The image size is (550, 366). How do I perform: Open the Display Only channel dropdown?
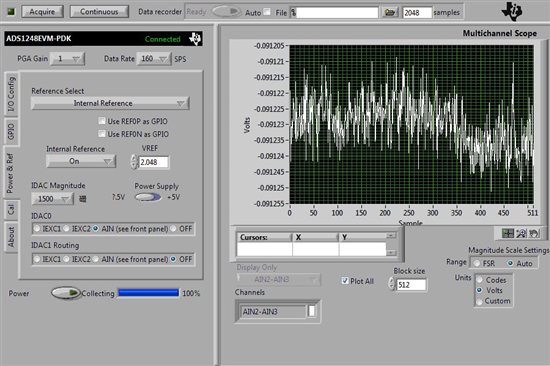278,279
